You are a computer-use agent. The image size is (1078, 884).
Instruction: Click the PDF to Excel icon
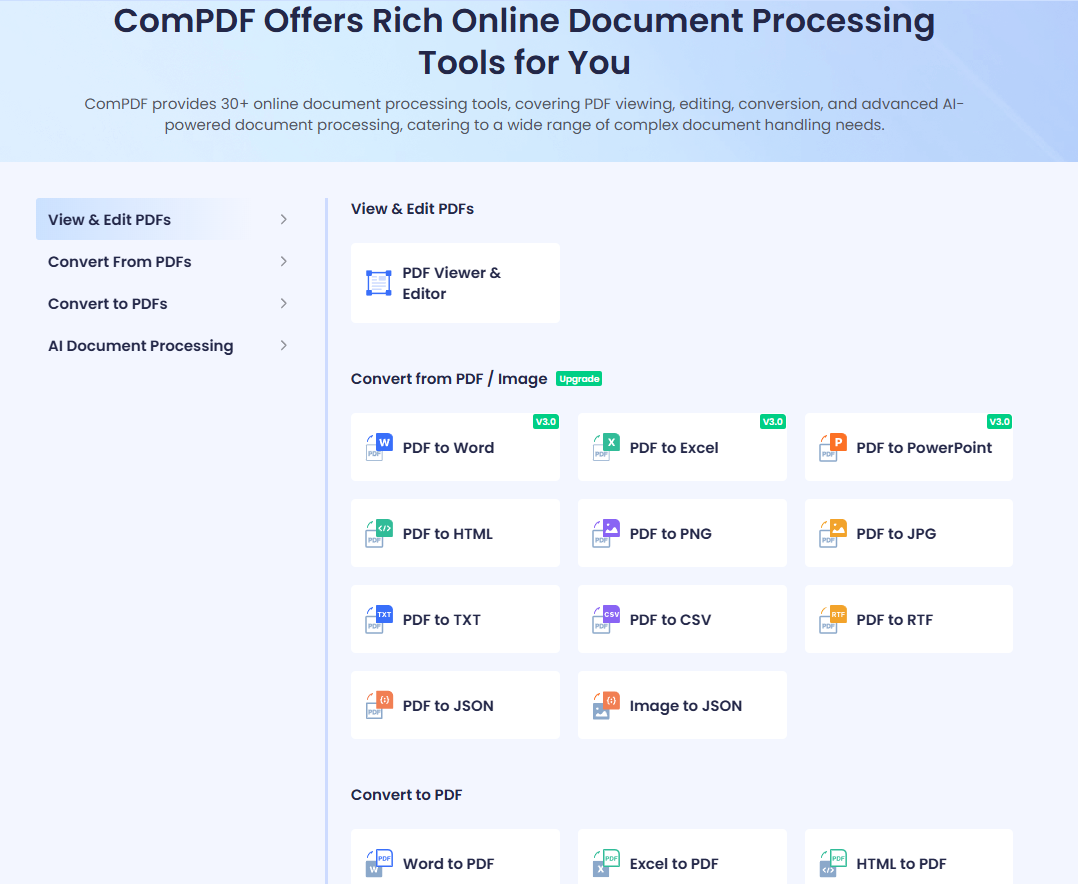click(605, 447)
